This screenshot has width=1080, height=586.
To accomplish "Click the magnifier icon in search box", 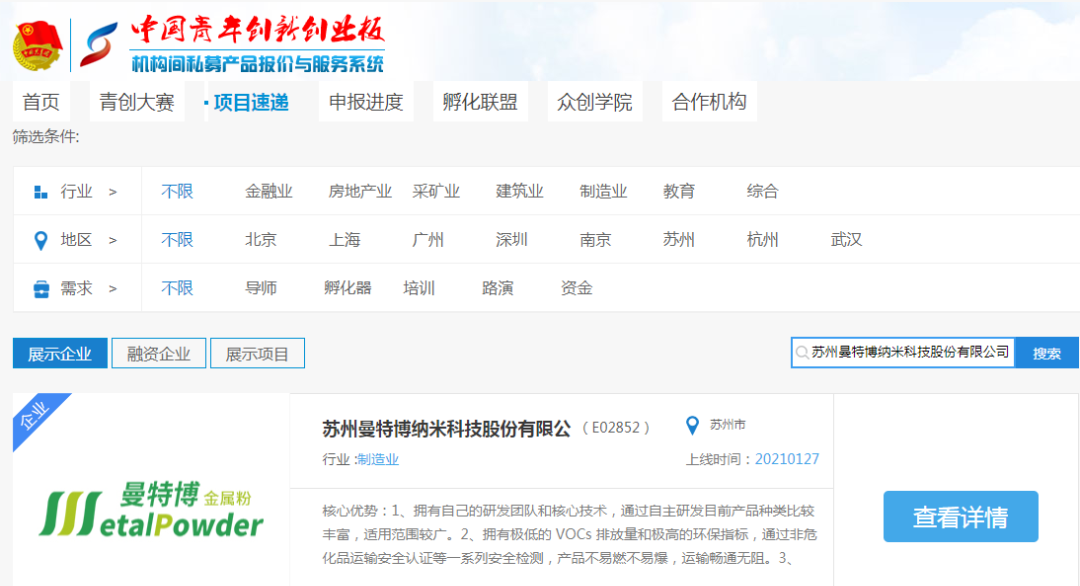I will (x=802, y=353).
